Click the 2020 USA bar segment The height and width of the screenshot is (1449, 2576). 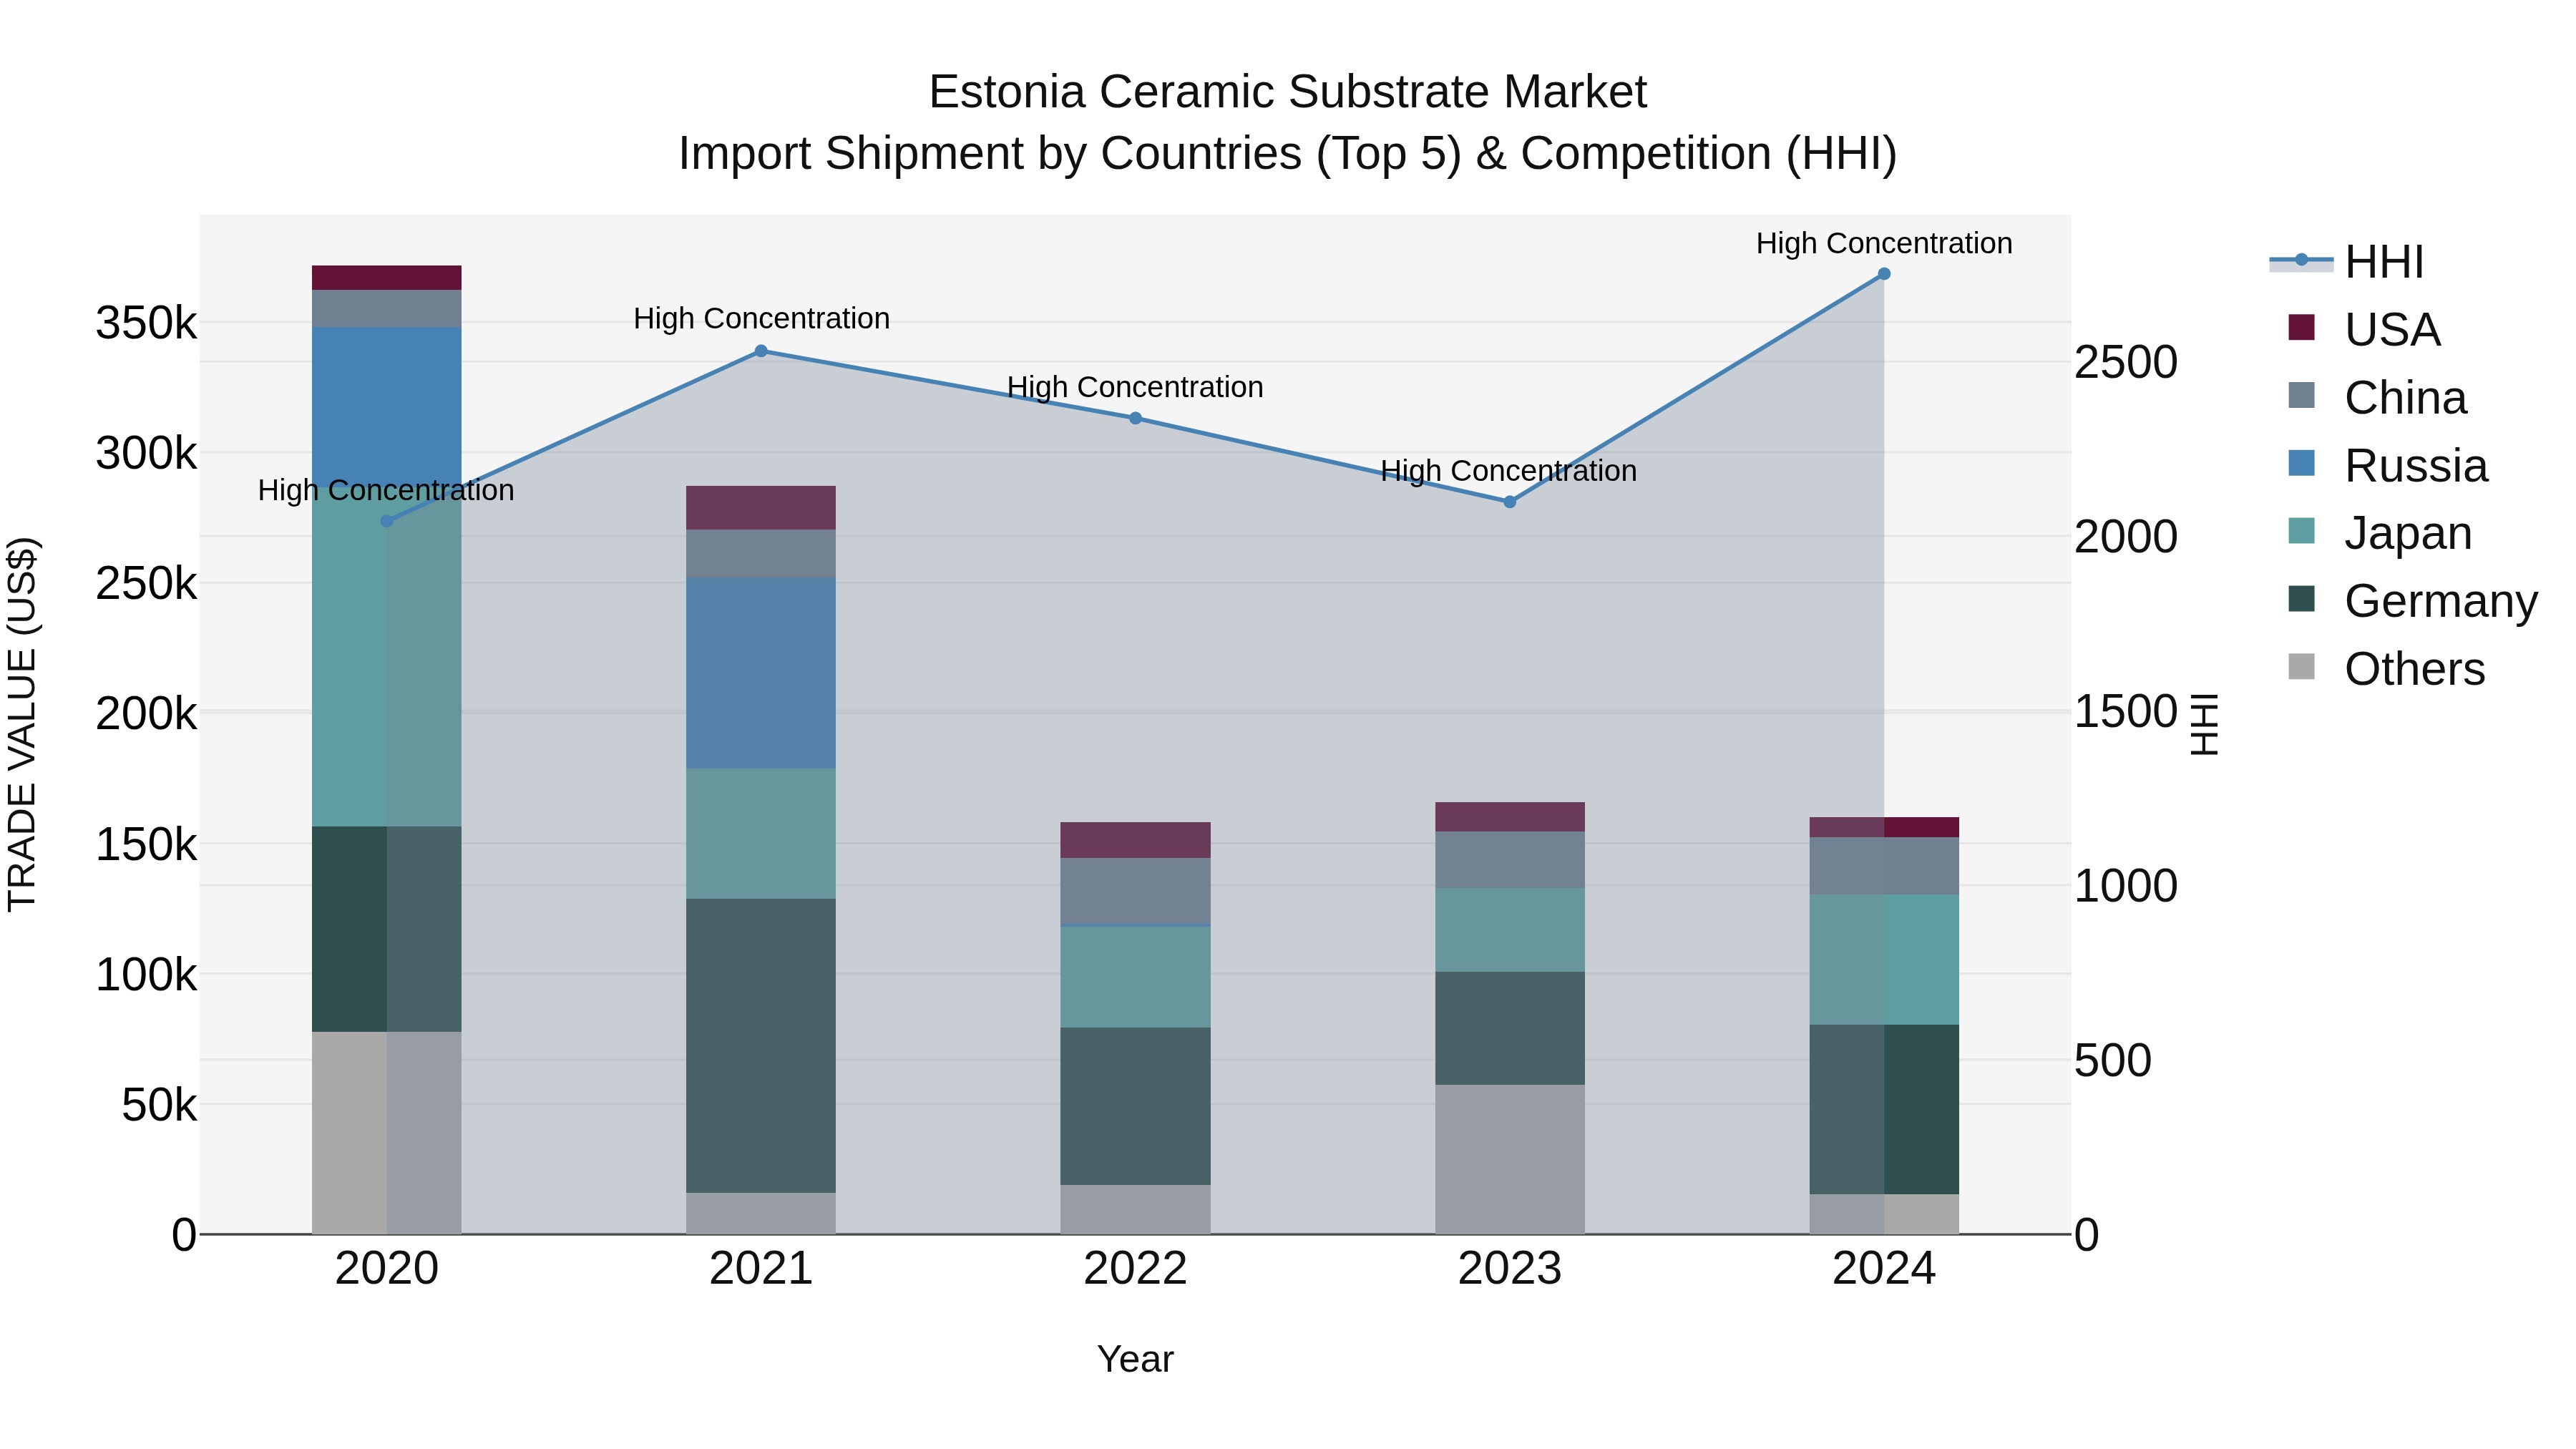(387, 278)
